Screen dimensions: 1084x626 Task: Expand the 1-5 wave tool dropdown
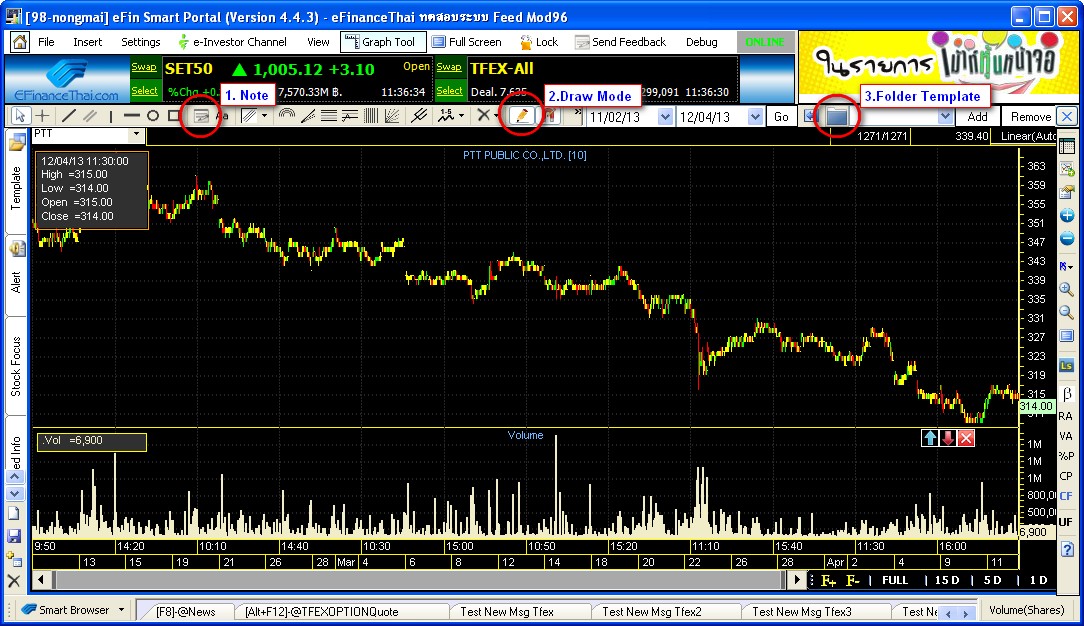461,116
